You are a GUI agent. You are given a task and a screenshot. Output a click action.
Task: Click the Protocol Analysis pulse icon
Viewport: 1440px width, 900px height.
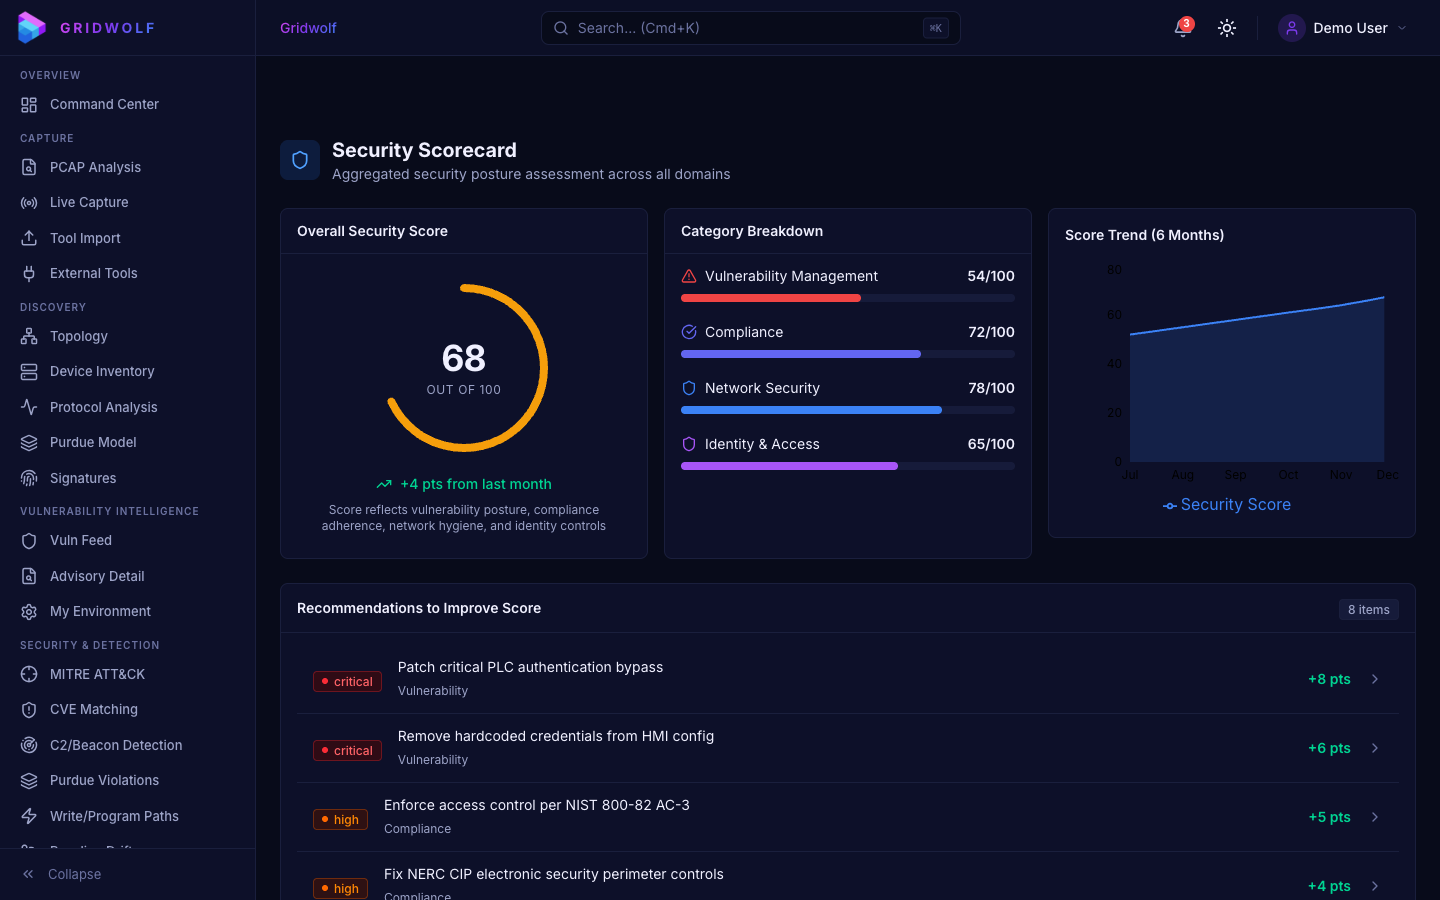(x=29, y=407)
